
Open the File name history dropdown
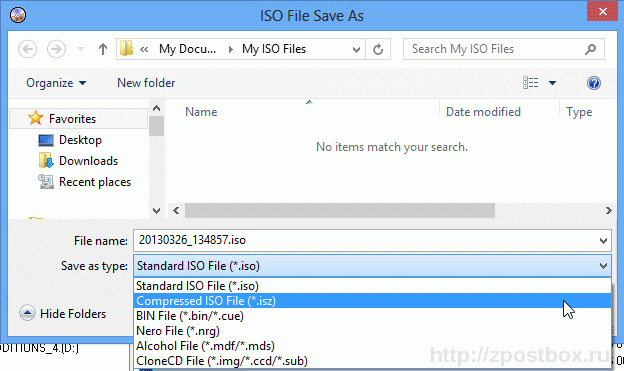click(603, 241)
